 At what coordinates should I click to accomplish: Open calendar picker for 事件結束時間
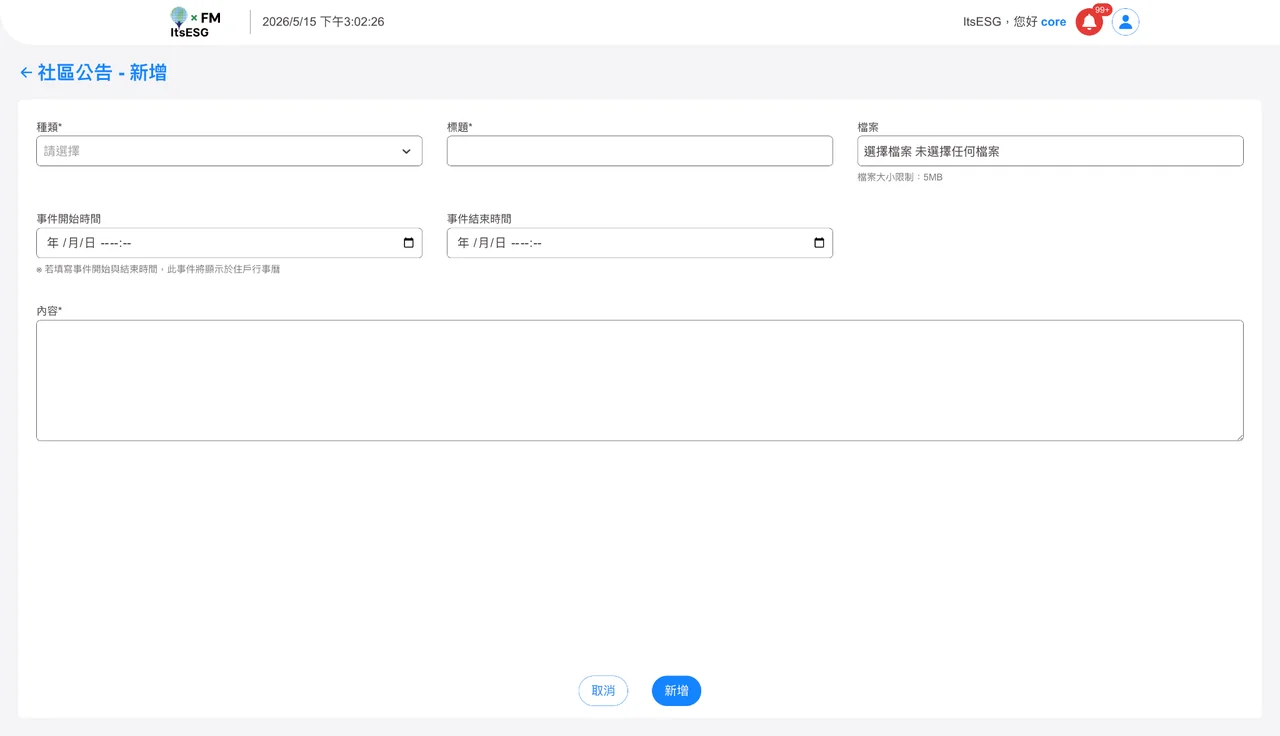pos(819,243)
